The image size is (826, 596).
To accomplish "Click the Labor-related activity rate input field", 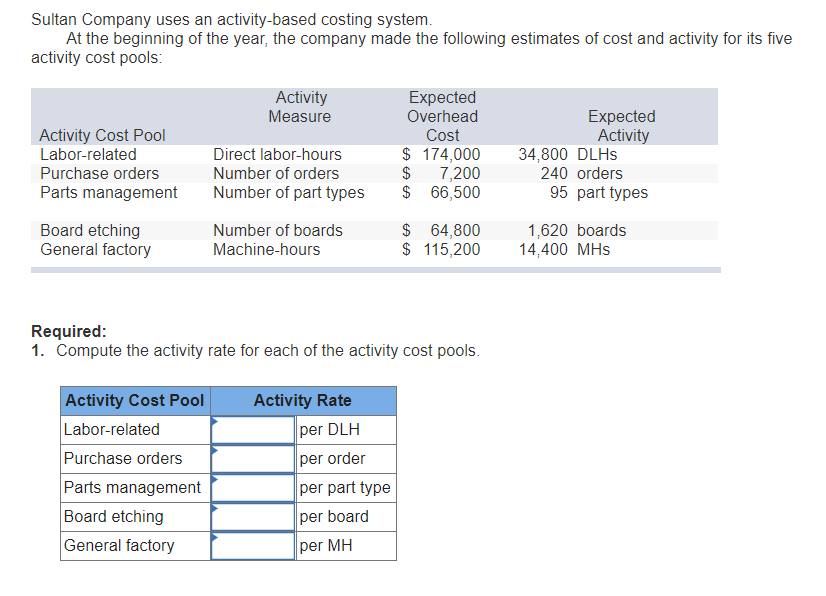I will tap(252, 429).
